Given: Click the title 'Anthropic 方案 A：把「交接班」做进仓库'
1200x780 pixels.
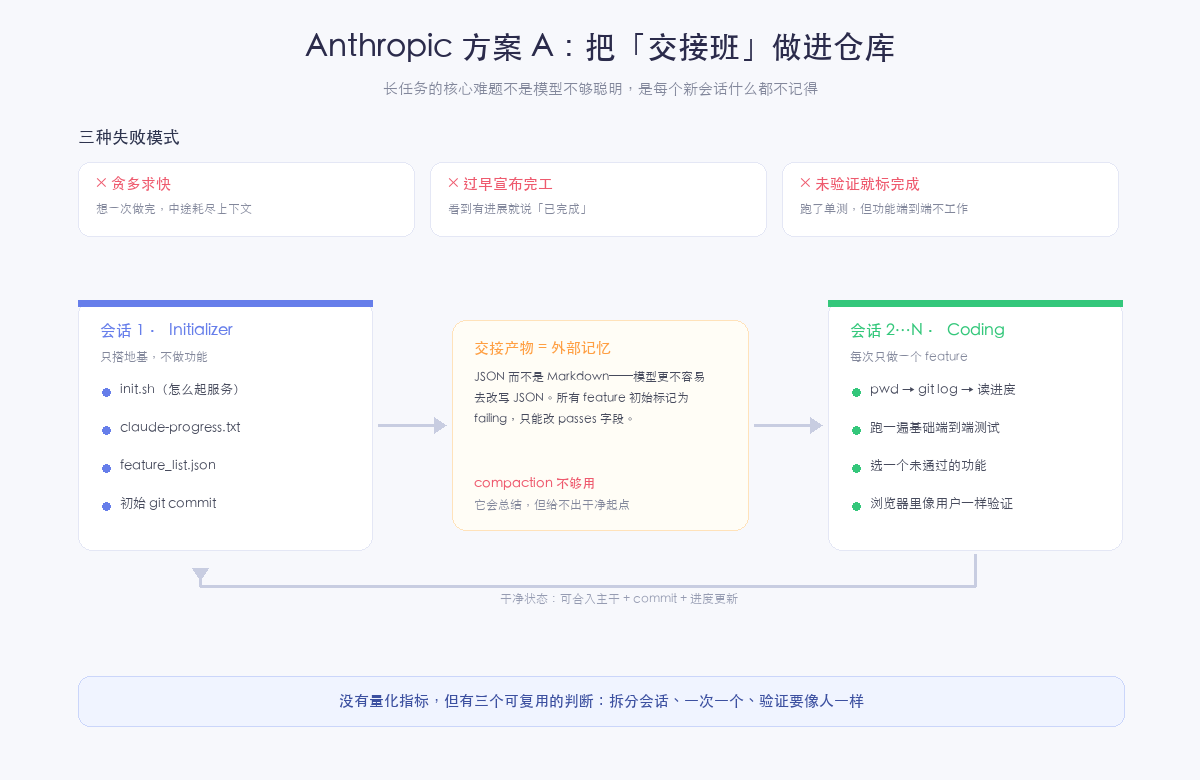Looking at the screenshot, I should (x=600, y=46).
